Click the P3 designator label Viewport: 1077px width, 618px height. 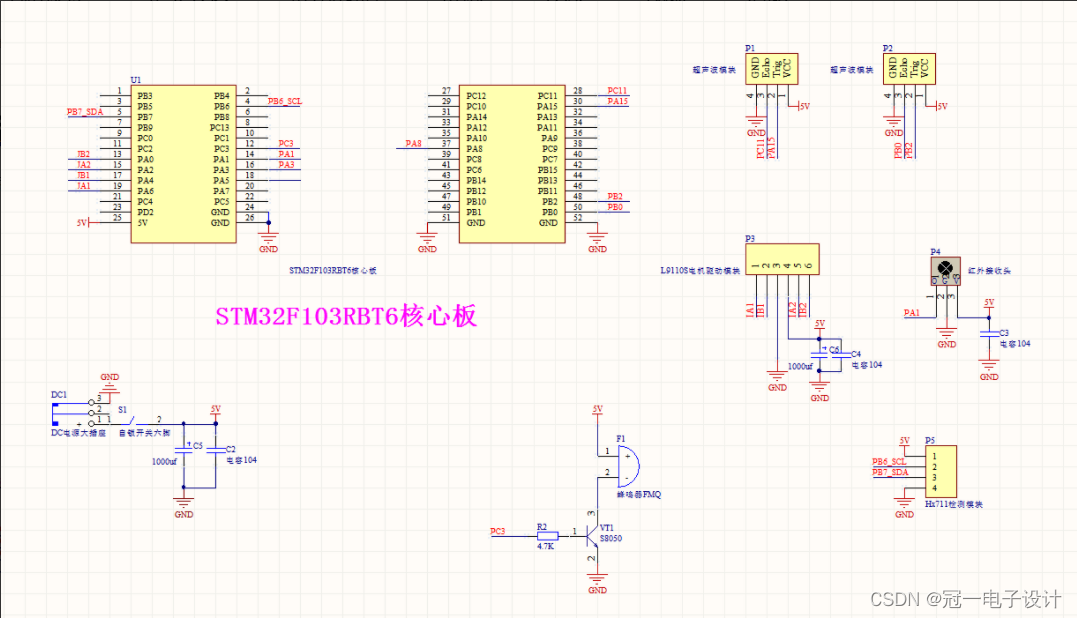750,239
